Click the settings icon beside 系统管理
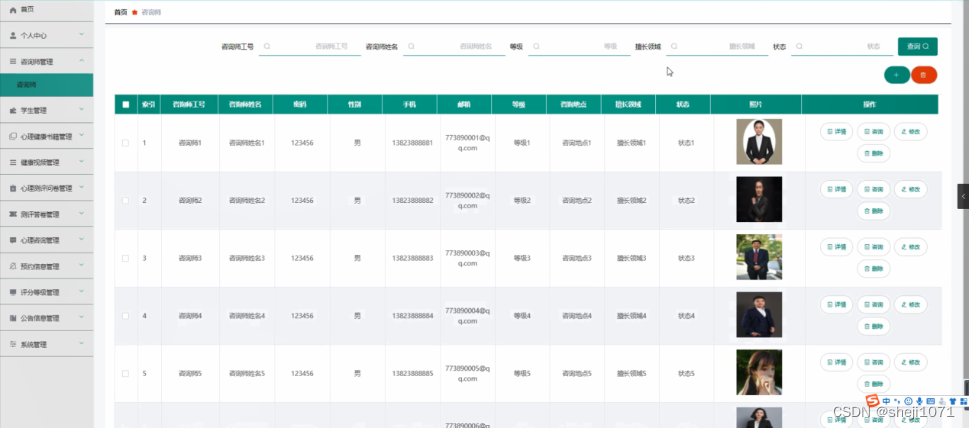970x429 pixels. click(13, 344)
